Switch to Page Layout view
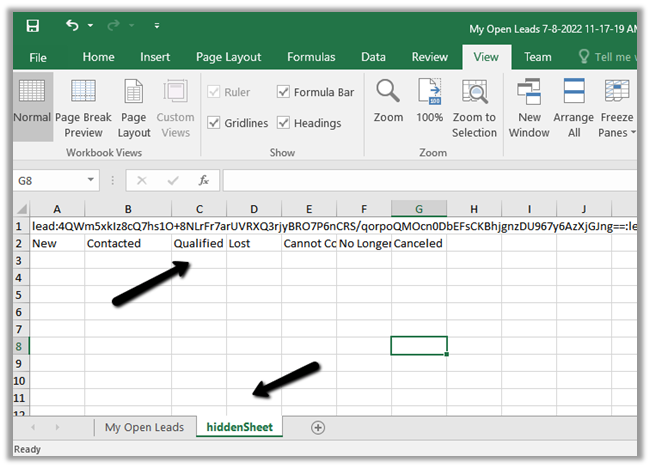The height and width of the screenshot is (468, 650). click(x=134, y=107)
